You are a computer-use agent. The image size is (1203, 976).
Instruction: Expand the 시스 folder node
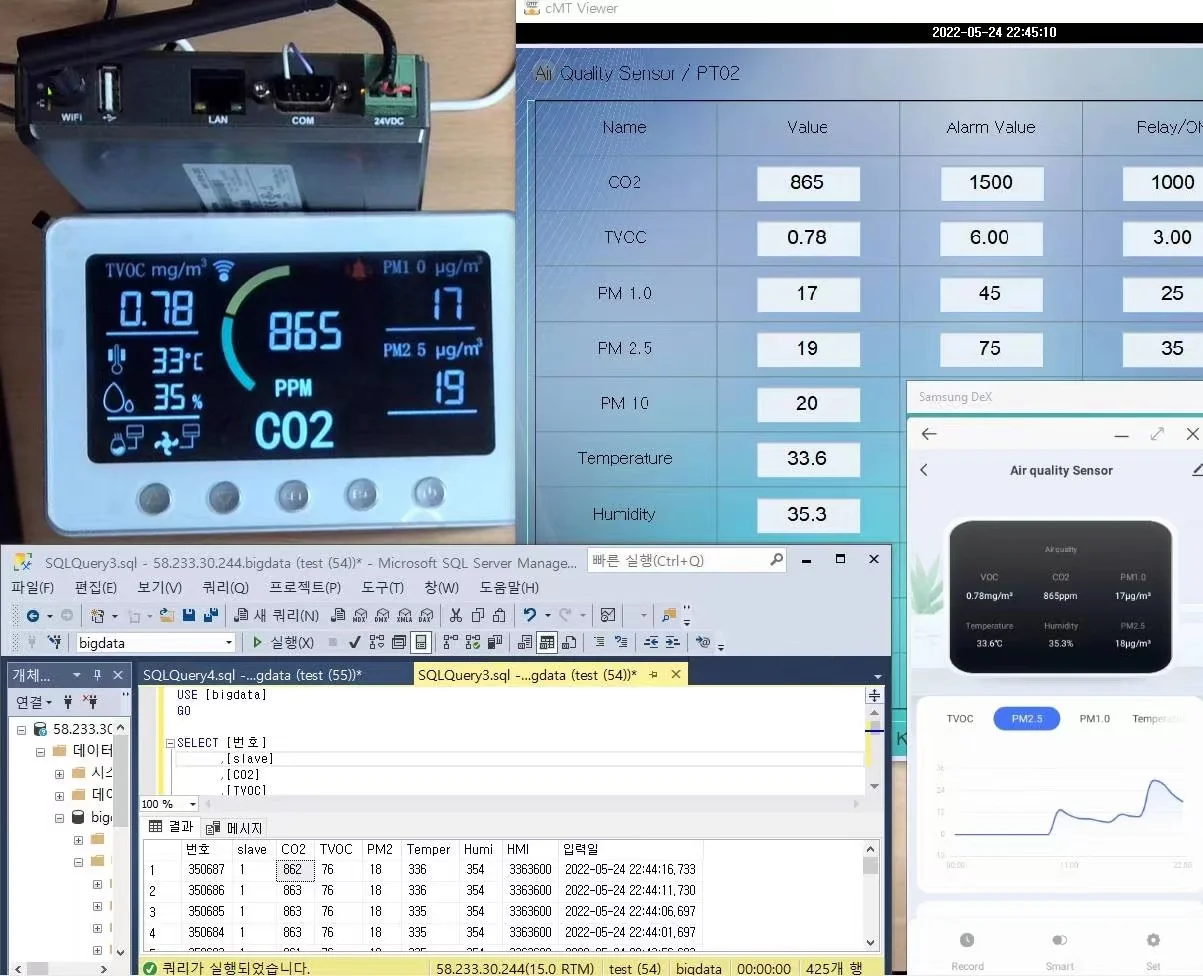coord(59,773)
